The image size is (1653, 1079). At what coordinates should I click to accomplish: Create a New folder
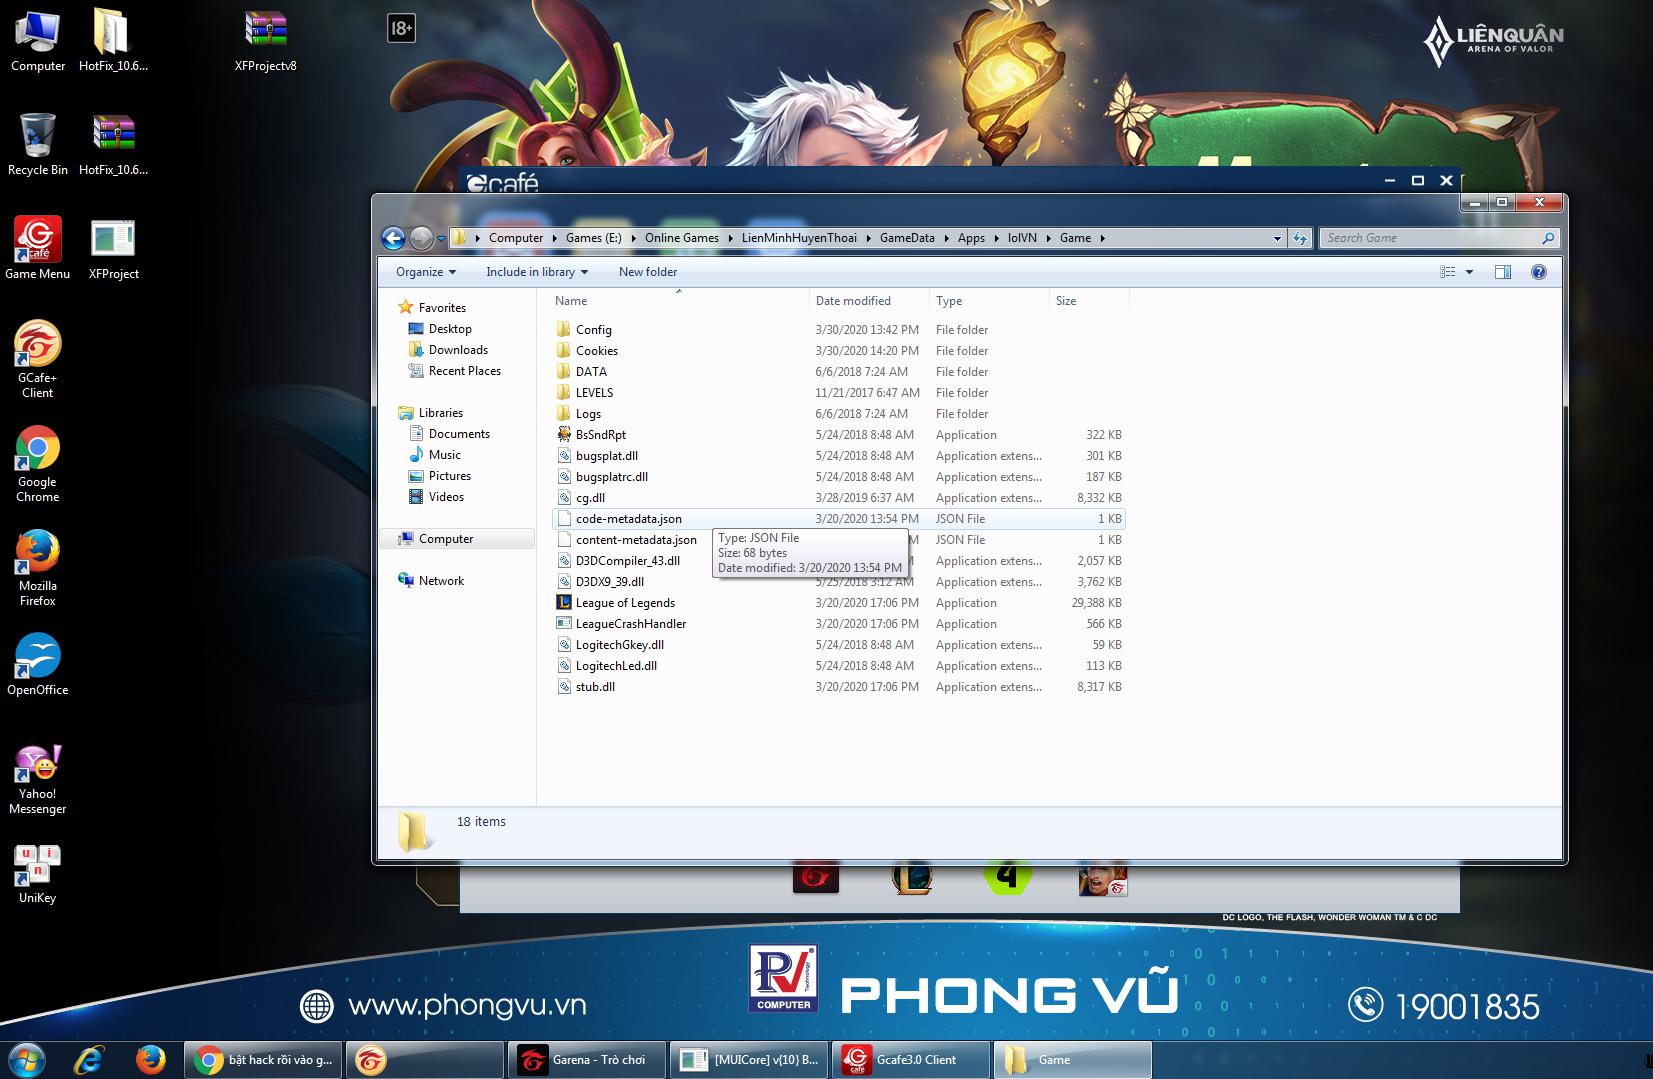648,272
